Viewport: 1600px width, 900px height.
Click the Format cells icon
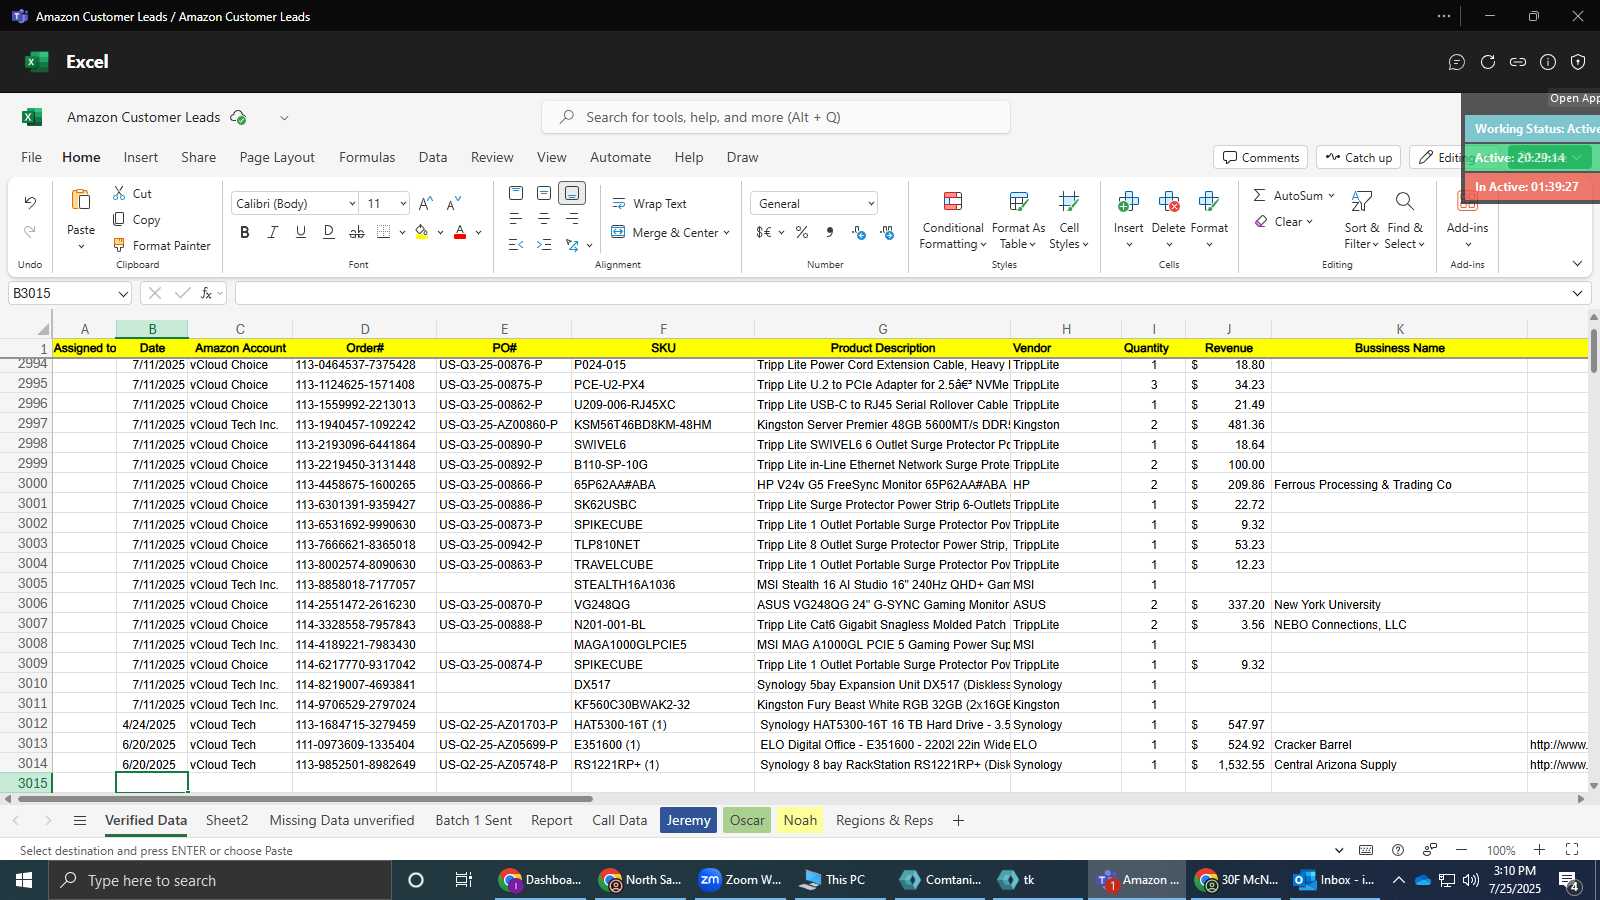point(1208,201)
